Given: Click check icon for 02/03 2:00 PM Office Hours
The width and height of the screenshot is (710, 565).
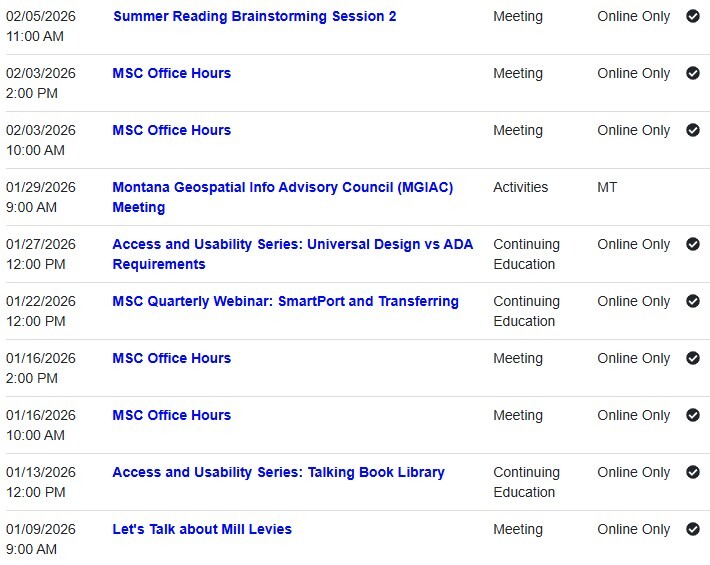Looking at the screenshot, I should click(692, 73).
